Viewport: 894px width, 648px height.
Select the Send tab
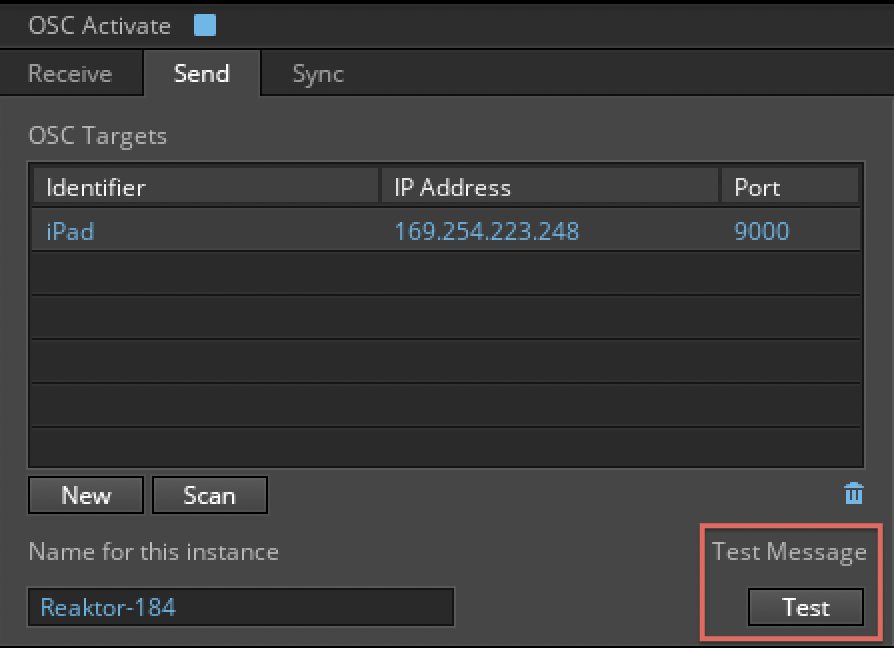(x=201, y=73)
